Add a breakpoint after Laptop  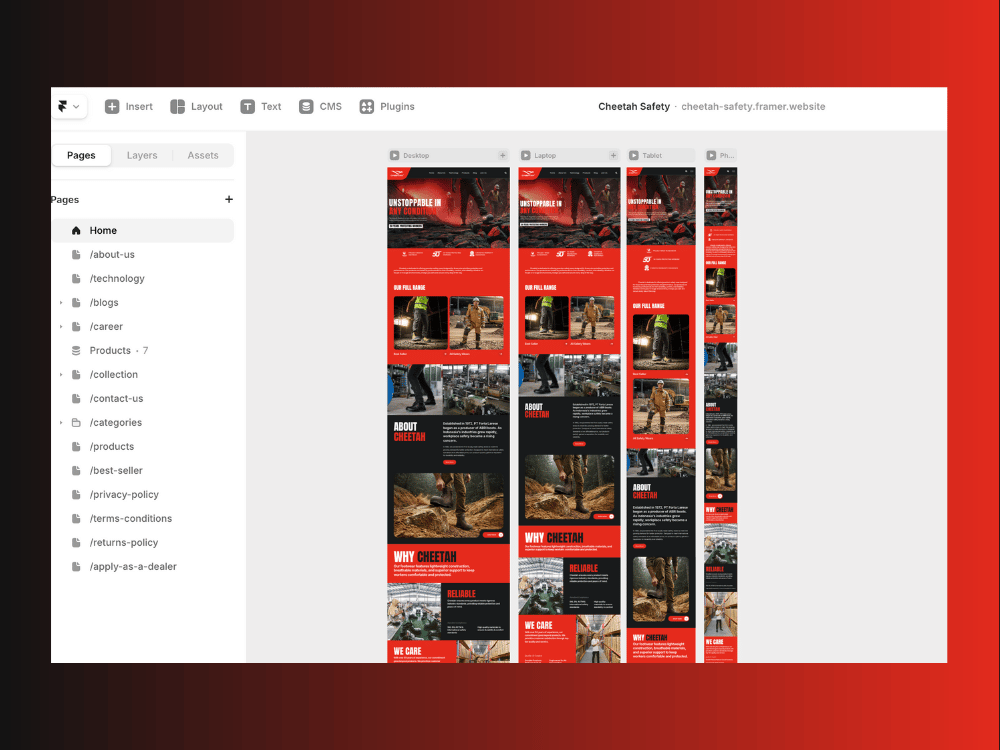point(613,156)
